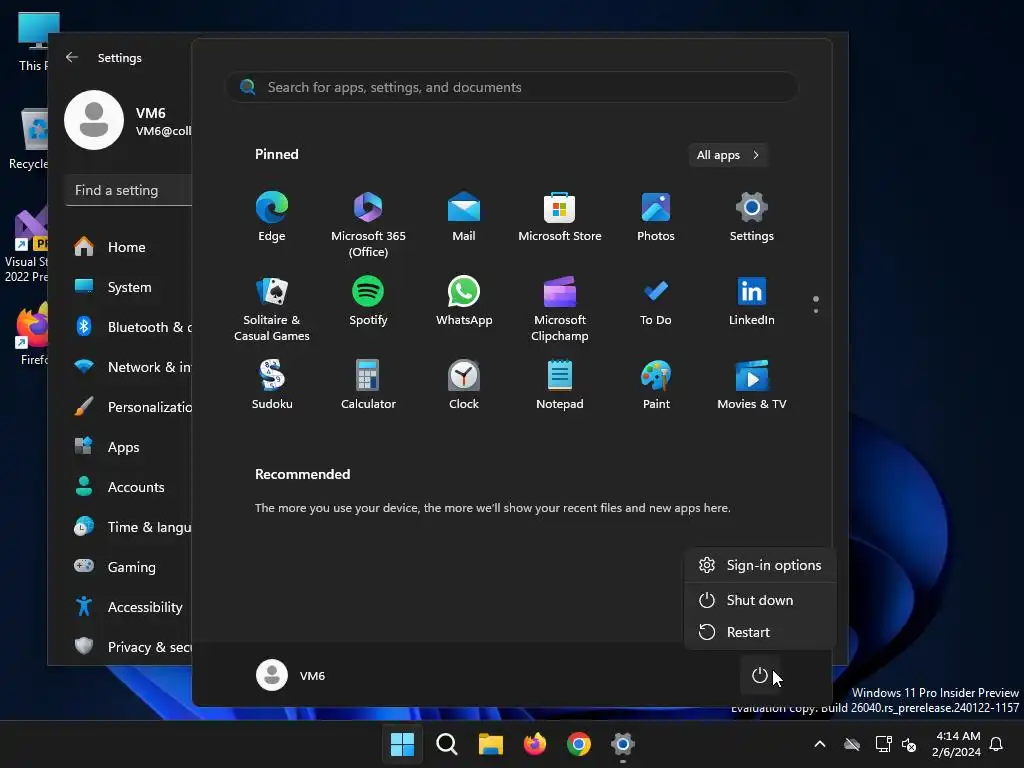The height and width of the screenshot is (768, 1024).
Task: Choose Sign-in options from the power menu
Action: [x=760, y=565]
